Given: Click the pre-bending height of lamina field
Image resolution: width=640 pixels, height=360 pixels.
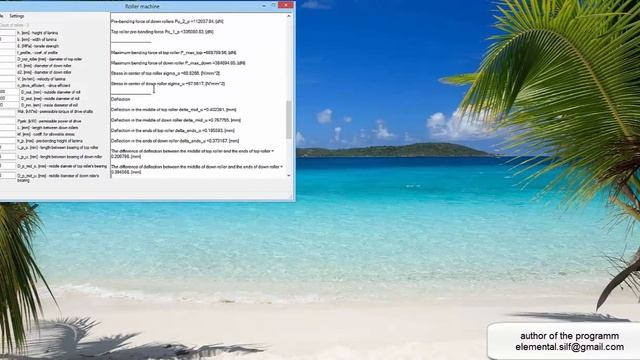Looking at the screenshot, I should pos(8,140).
